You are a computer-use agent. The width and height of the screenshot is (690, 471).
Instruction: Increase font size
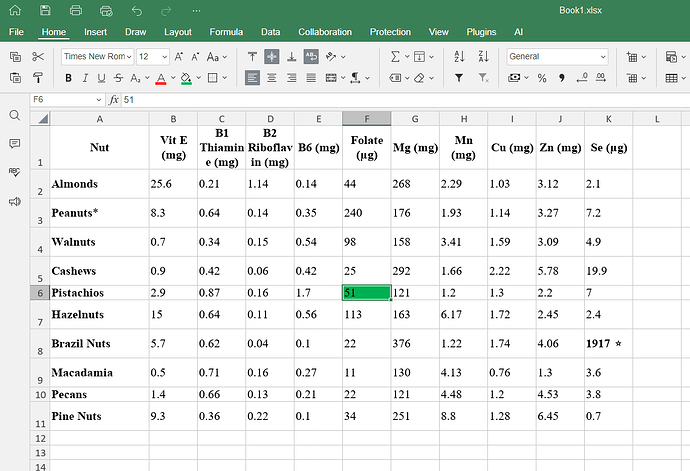(x=179, y=57)
